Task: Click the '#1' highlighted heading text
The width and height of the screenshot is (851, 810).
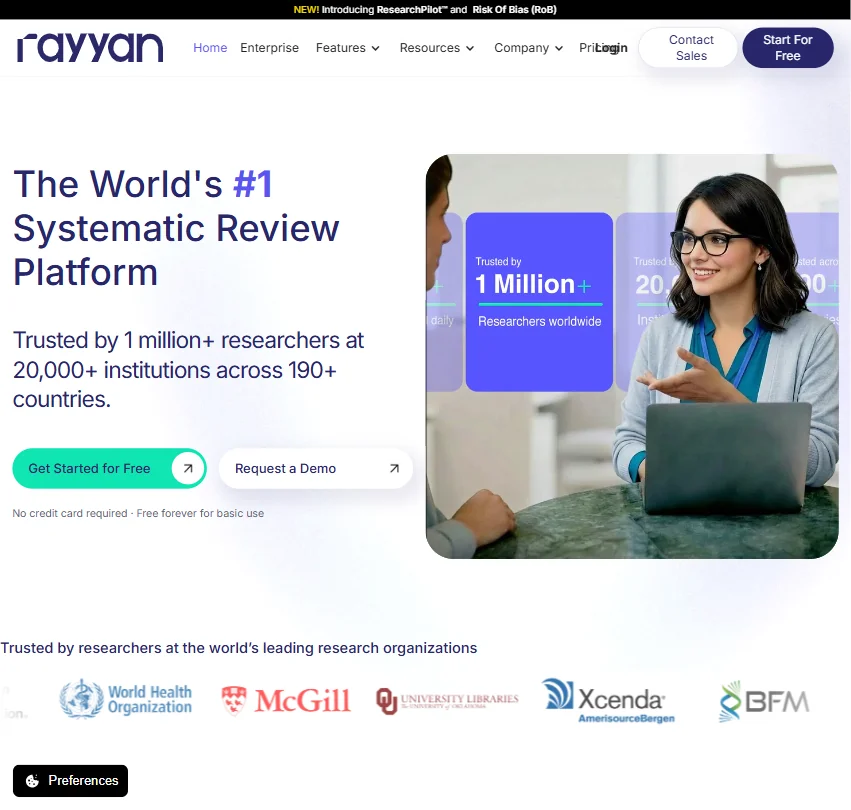Action: click(252, 184)
